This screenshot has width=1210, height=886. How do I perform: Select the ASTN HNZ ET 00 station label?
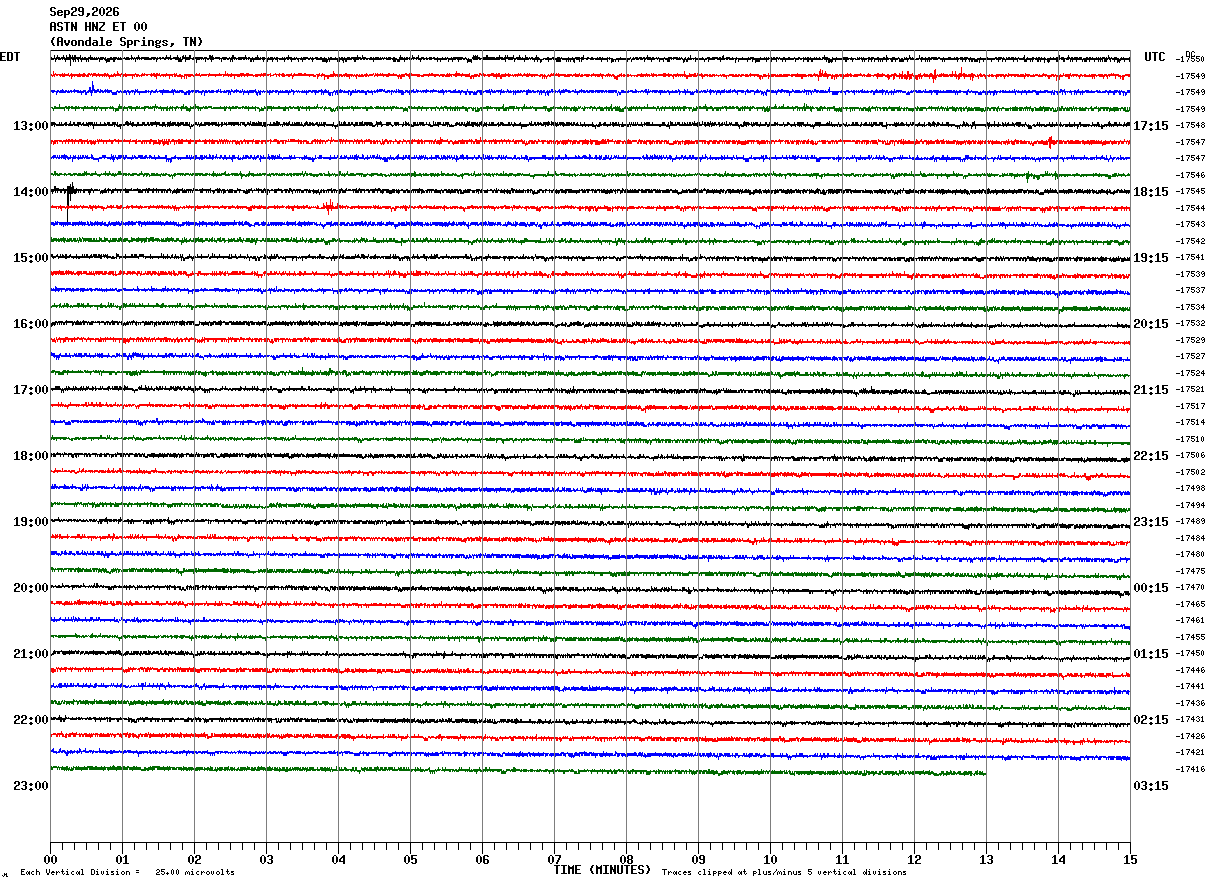(98, 27)
